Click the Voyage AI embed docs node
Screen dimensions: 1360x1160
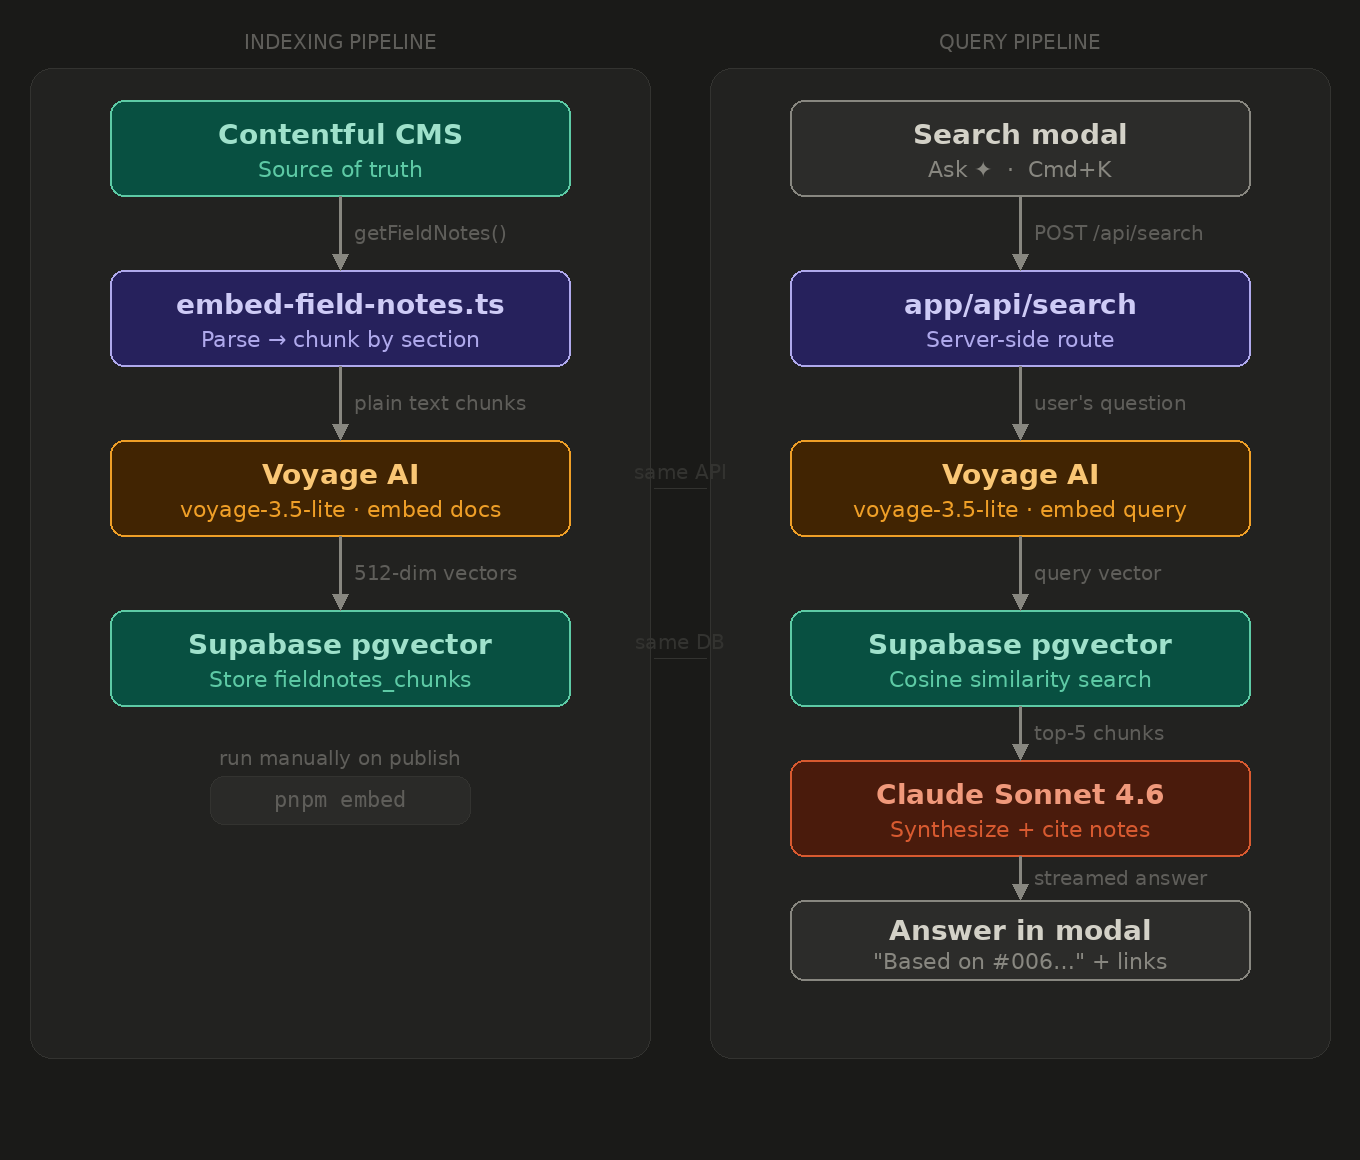tap(340, 489)
